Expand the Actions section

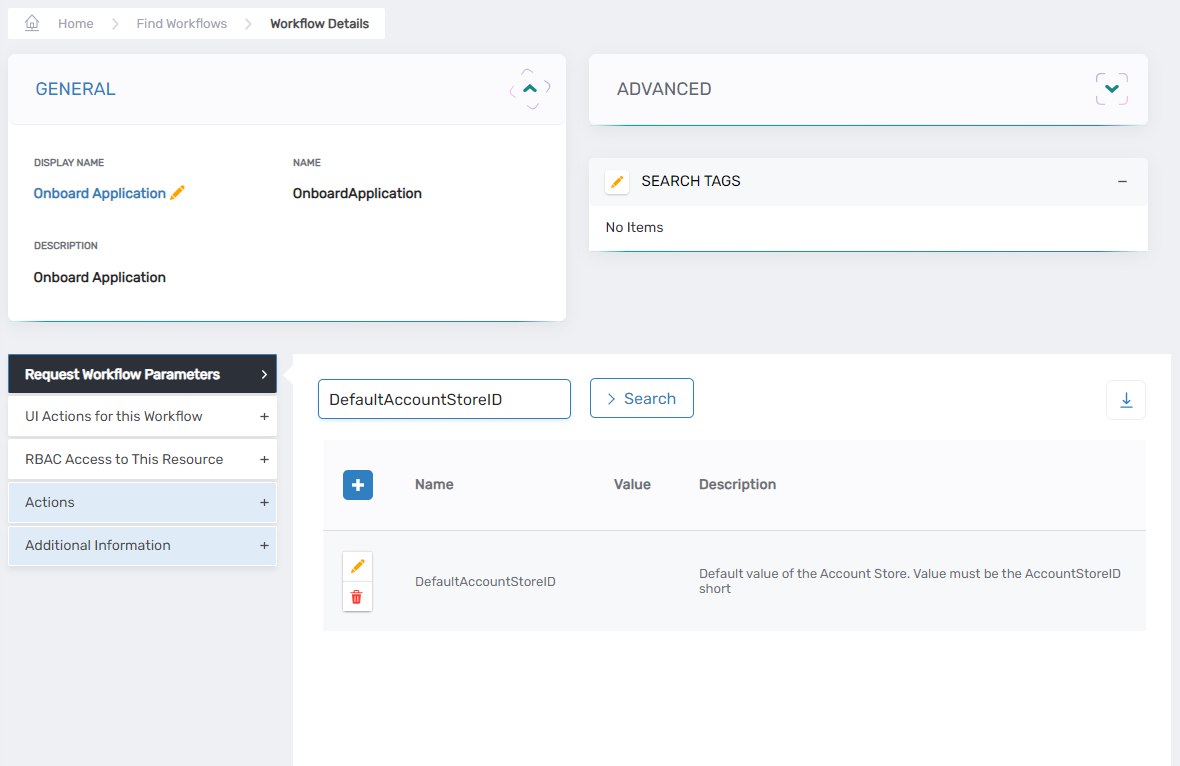(264, 502)
